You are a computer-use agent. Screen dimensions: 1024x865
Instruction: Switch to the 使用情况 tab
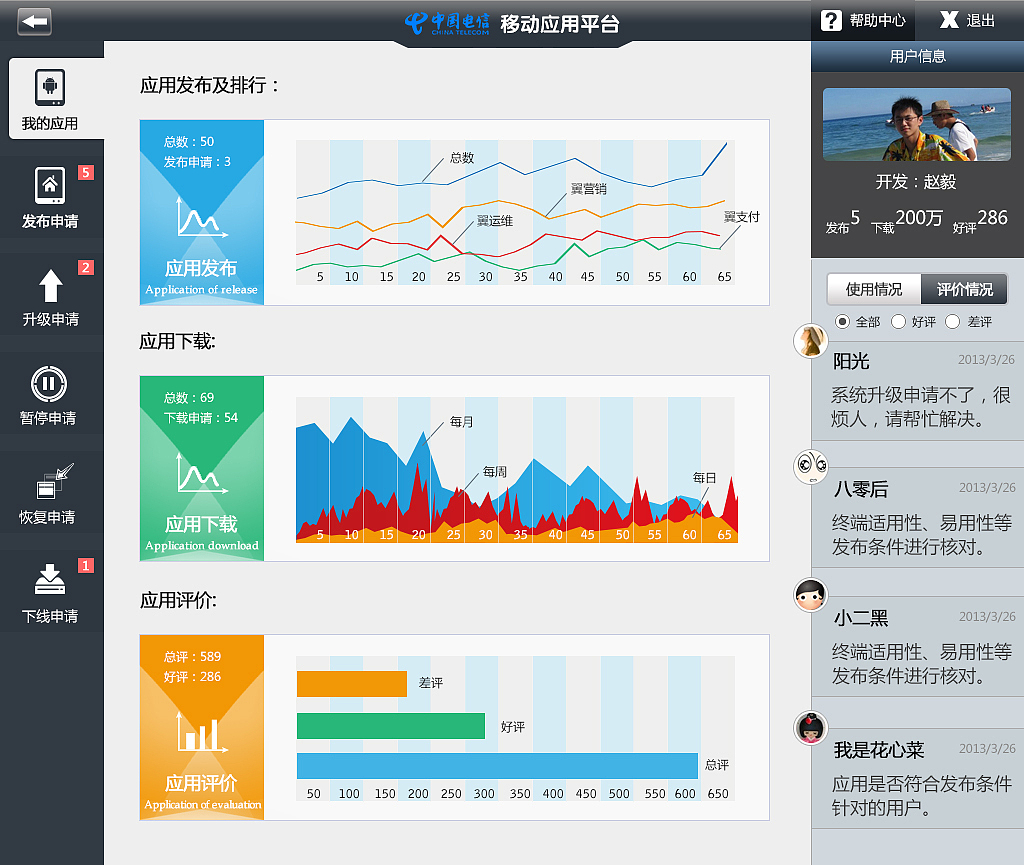[x=874, y=289]
